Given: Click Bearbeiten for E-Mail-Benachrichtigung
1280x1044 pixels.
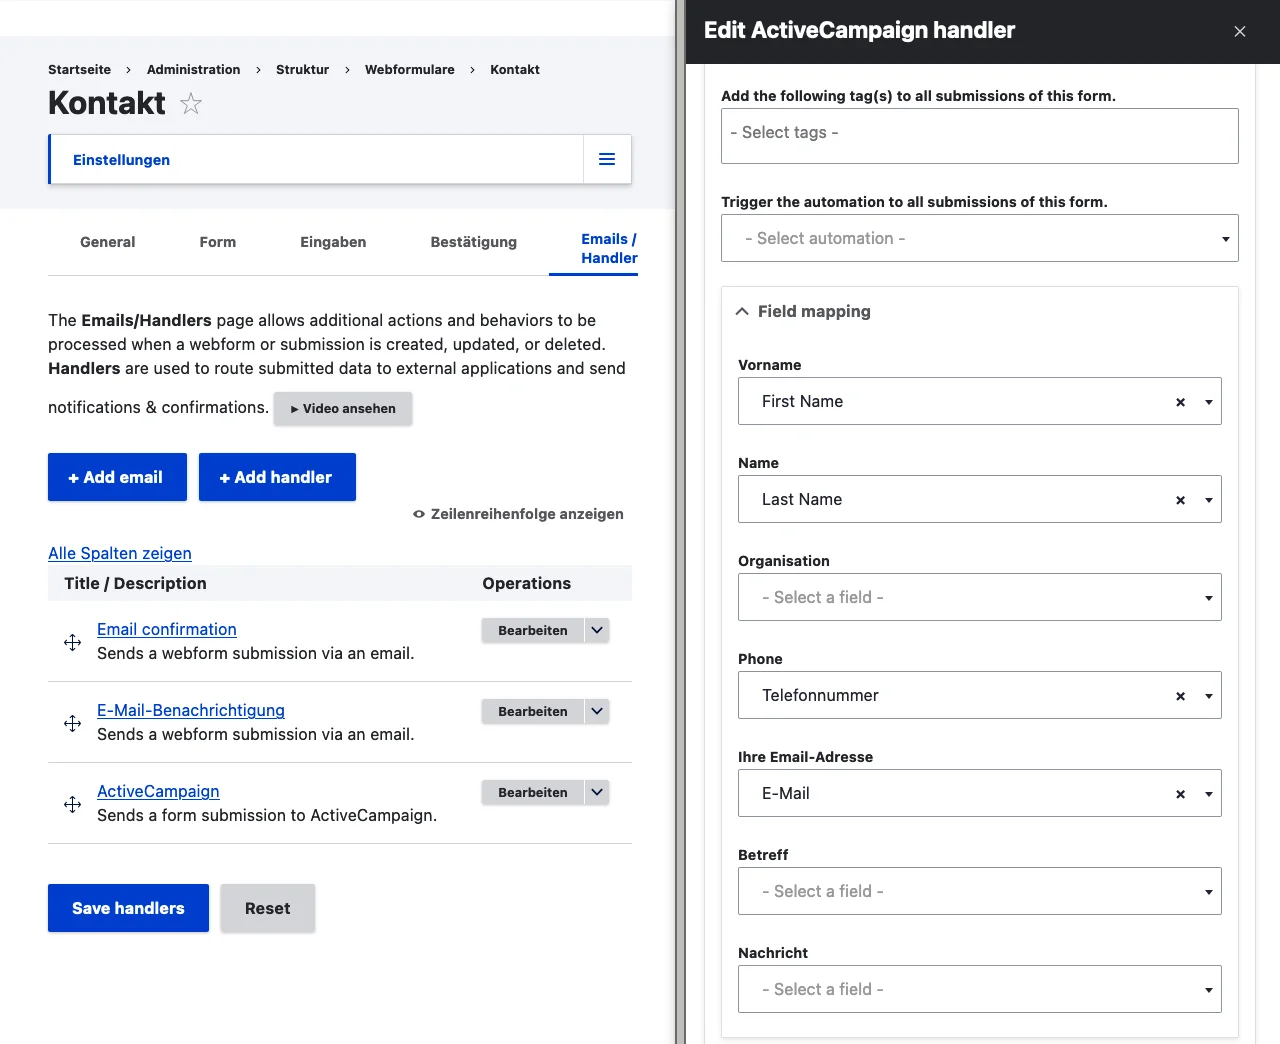Looking at the screenshot, I should [533, 711].
